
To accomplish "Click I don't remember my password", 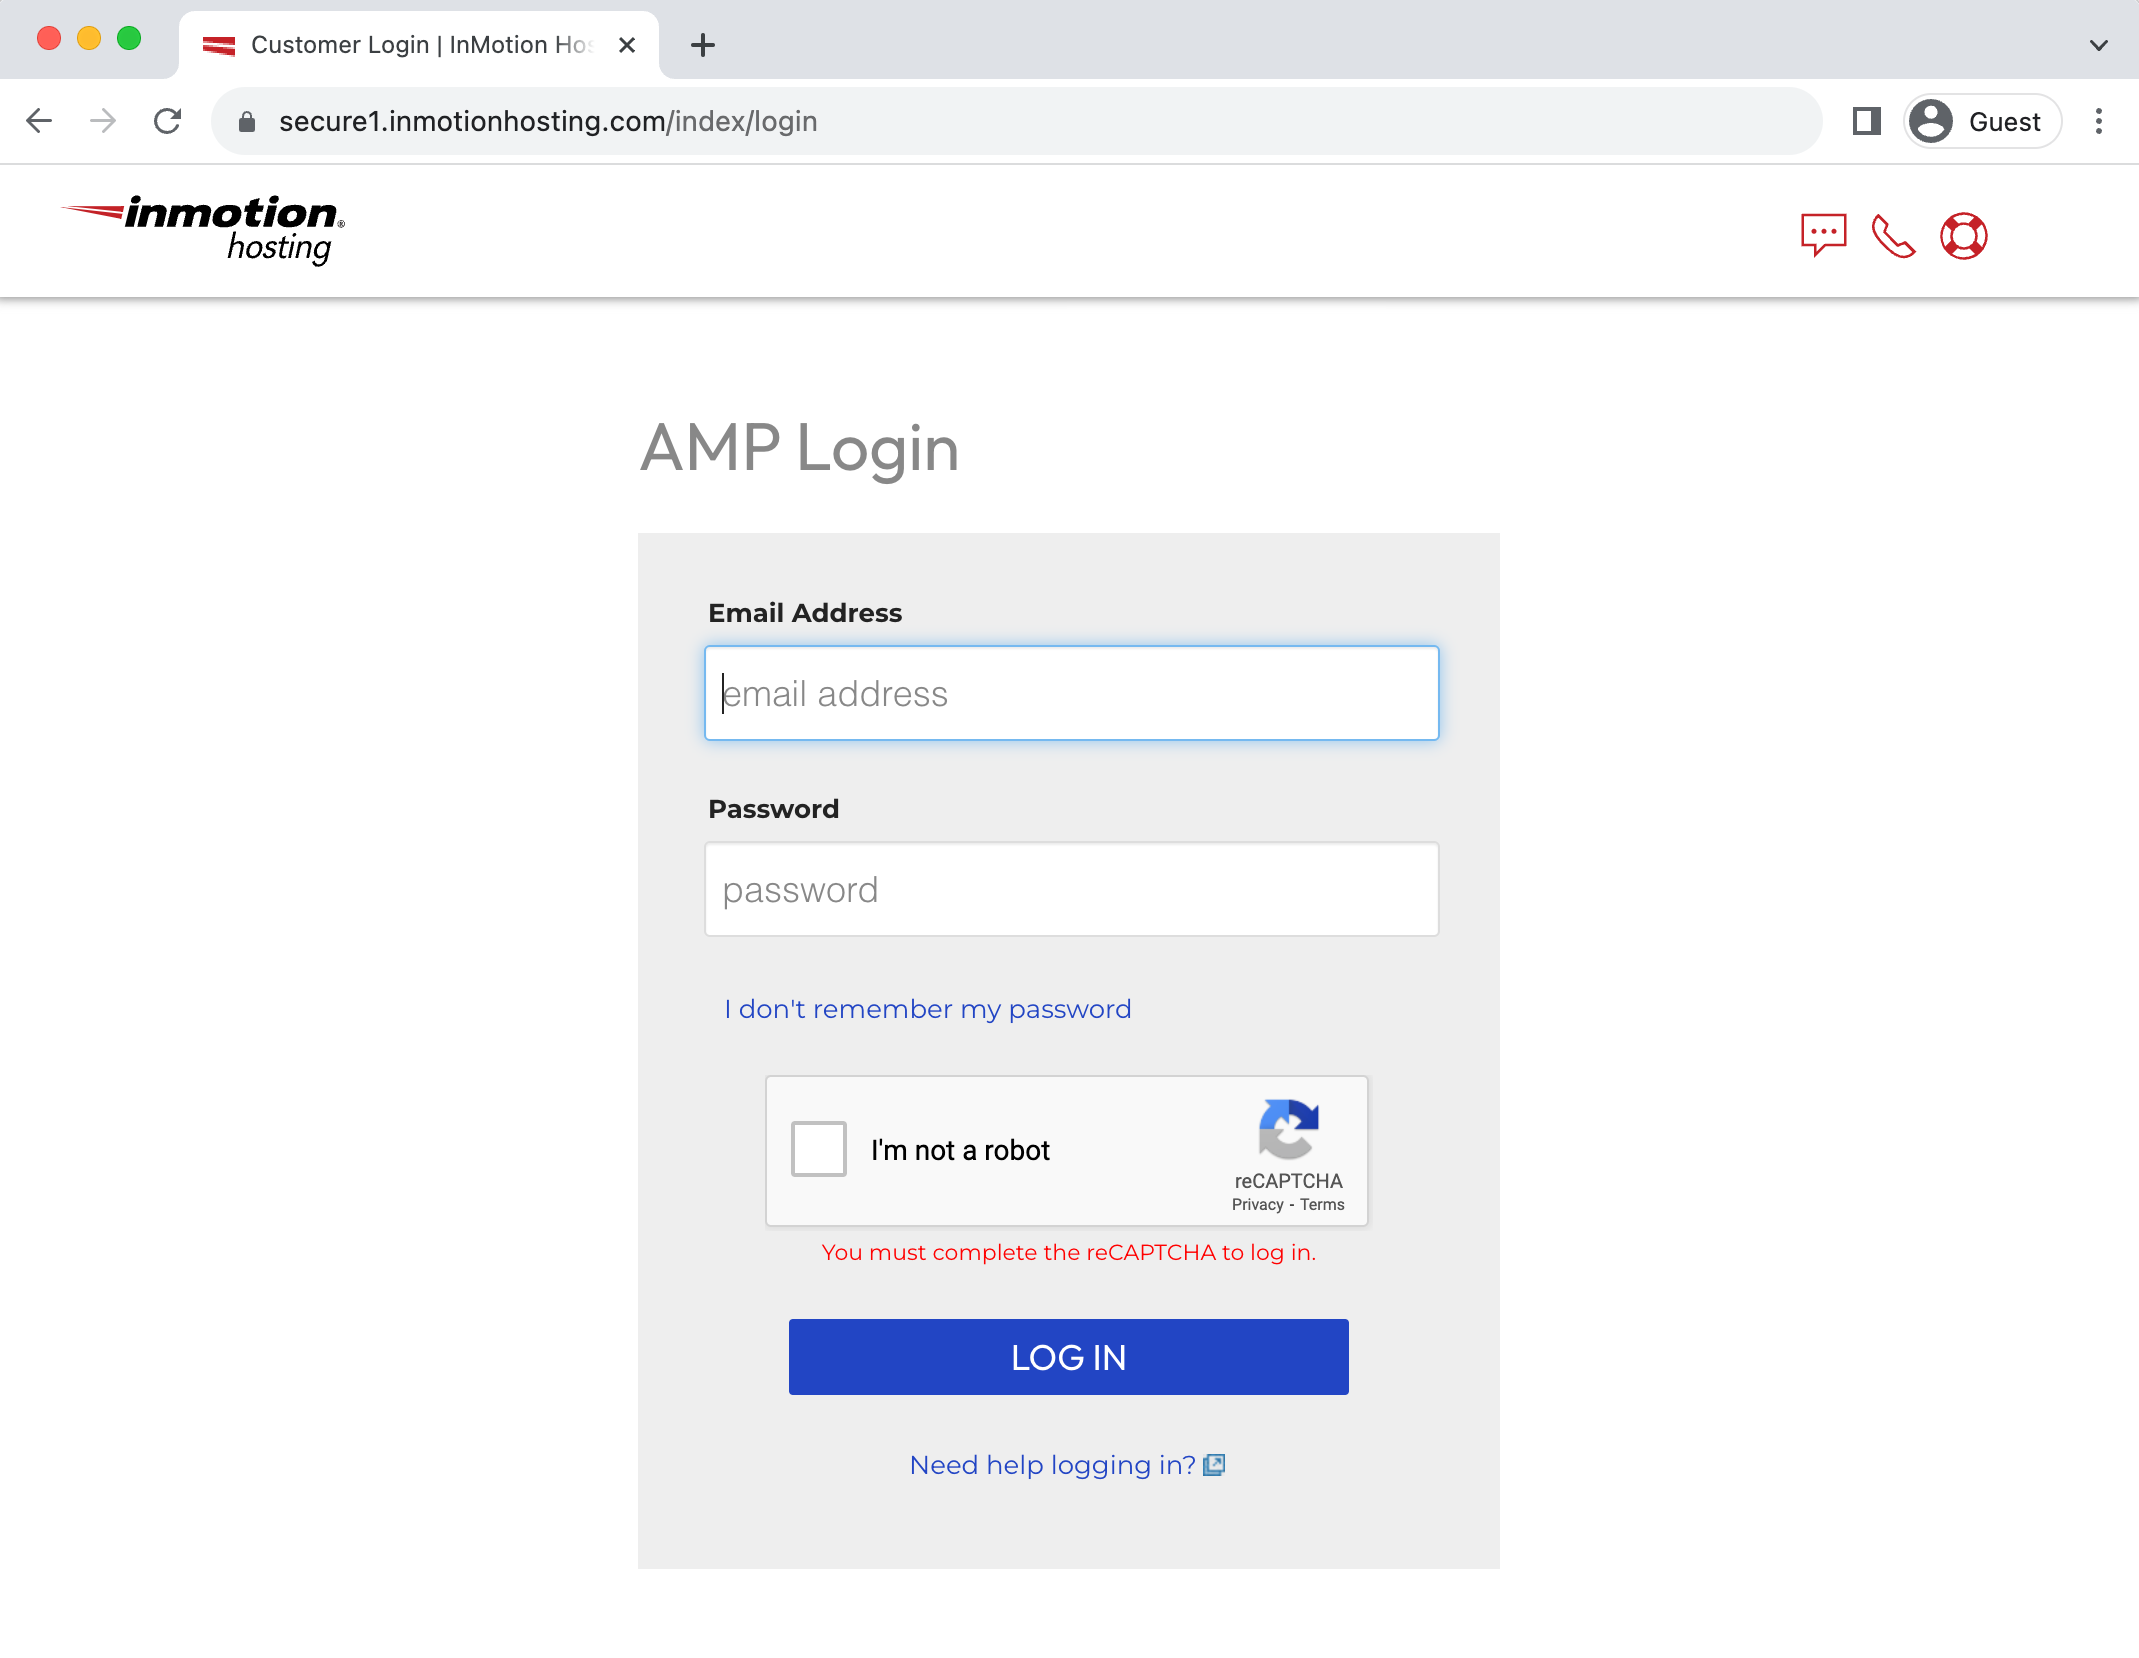I will pos(927,1009).
